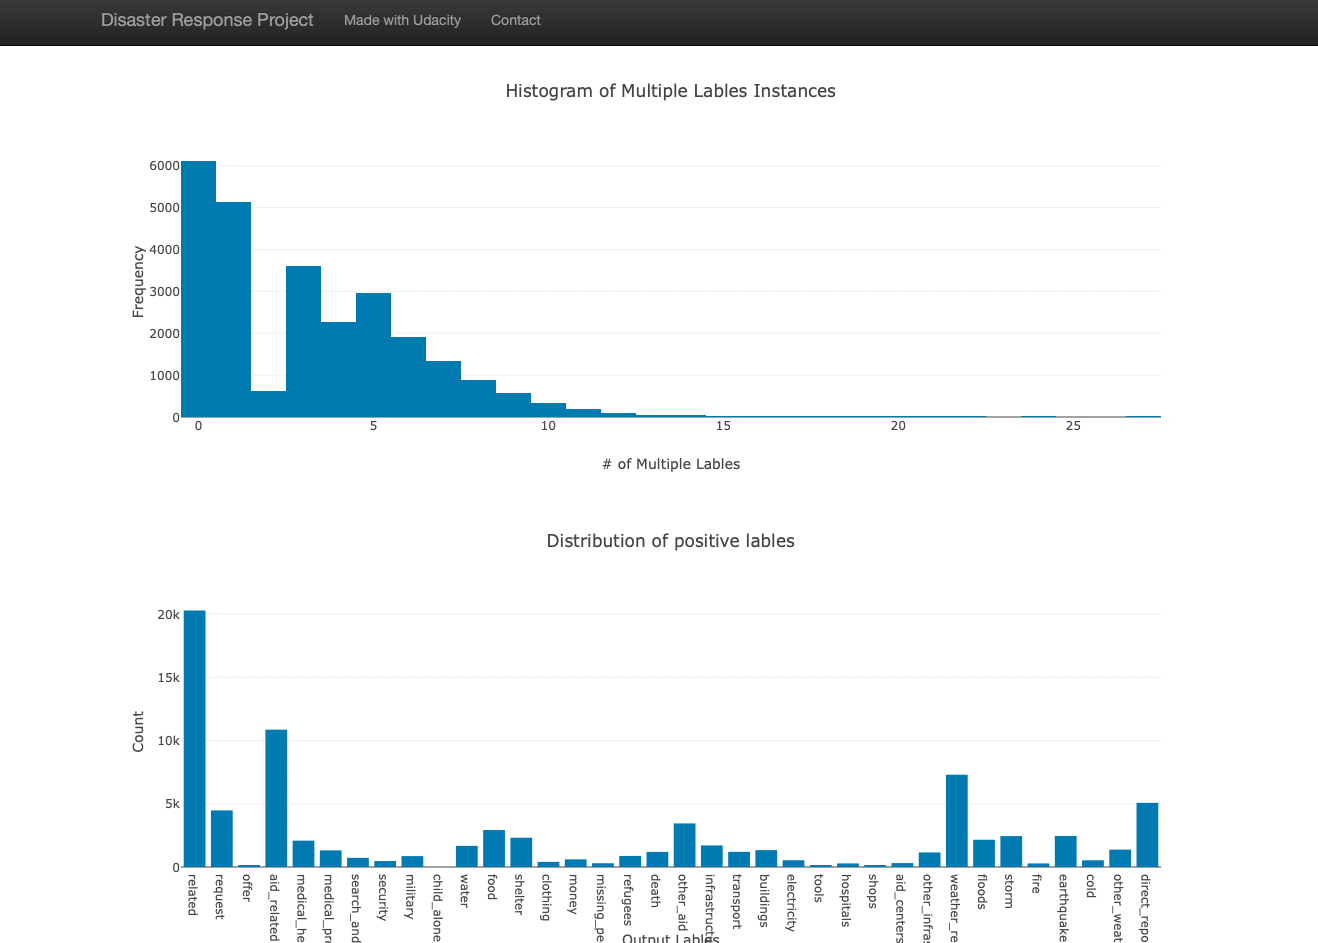Select the "floods" bar
Screen dimensions: 1318x943
pos(983,852)
